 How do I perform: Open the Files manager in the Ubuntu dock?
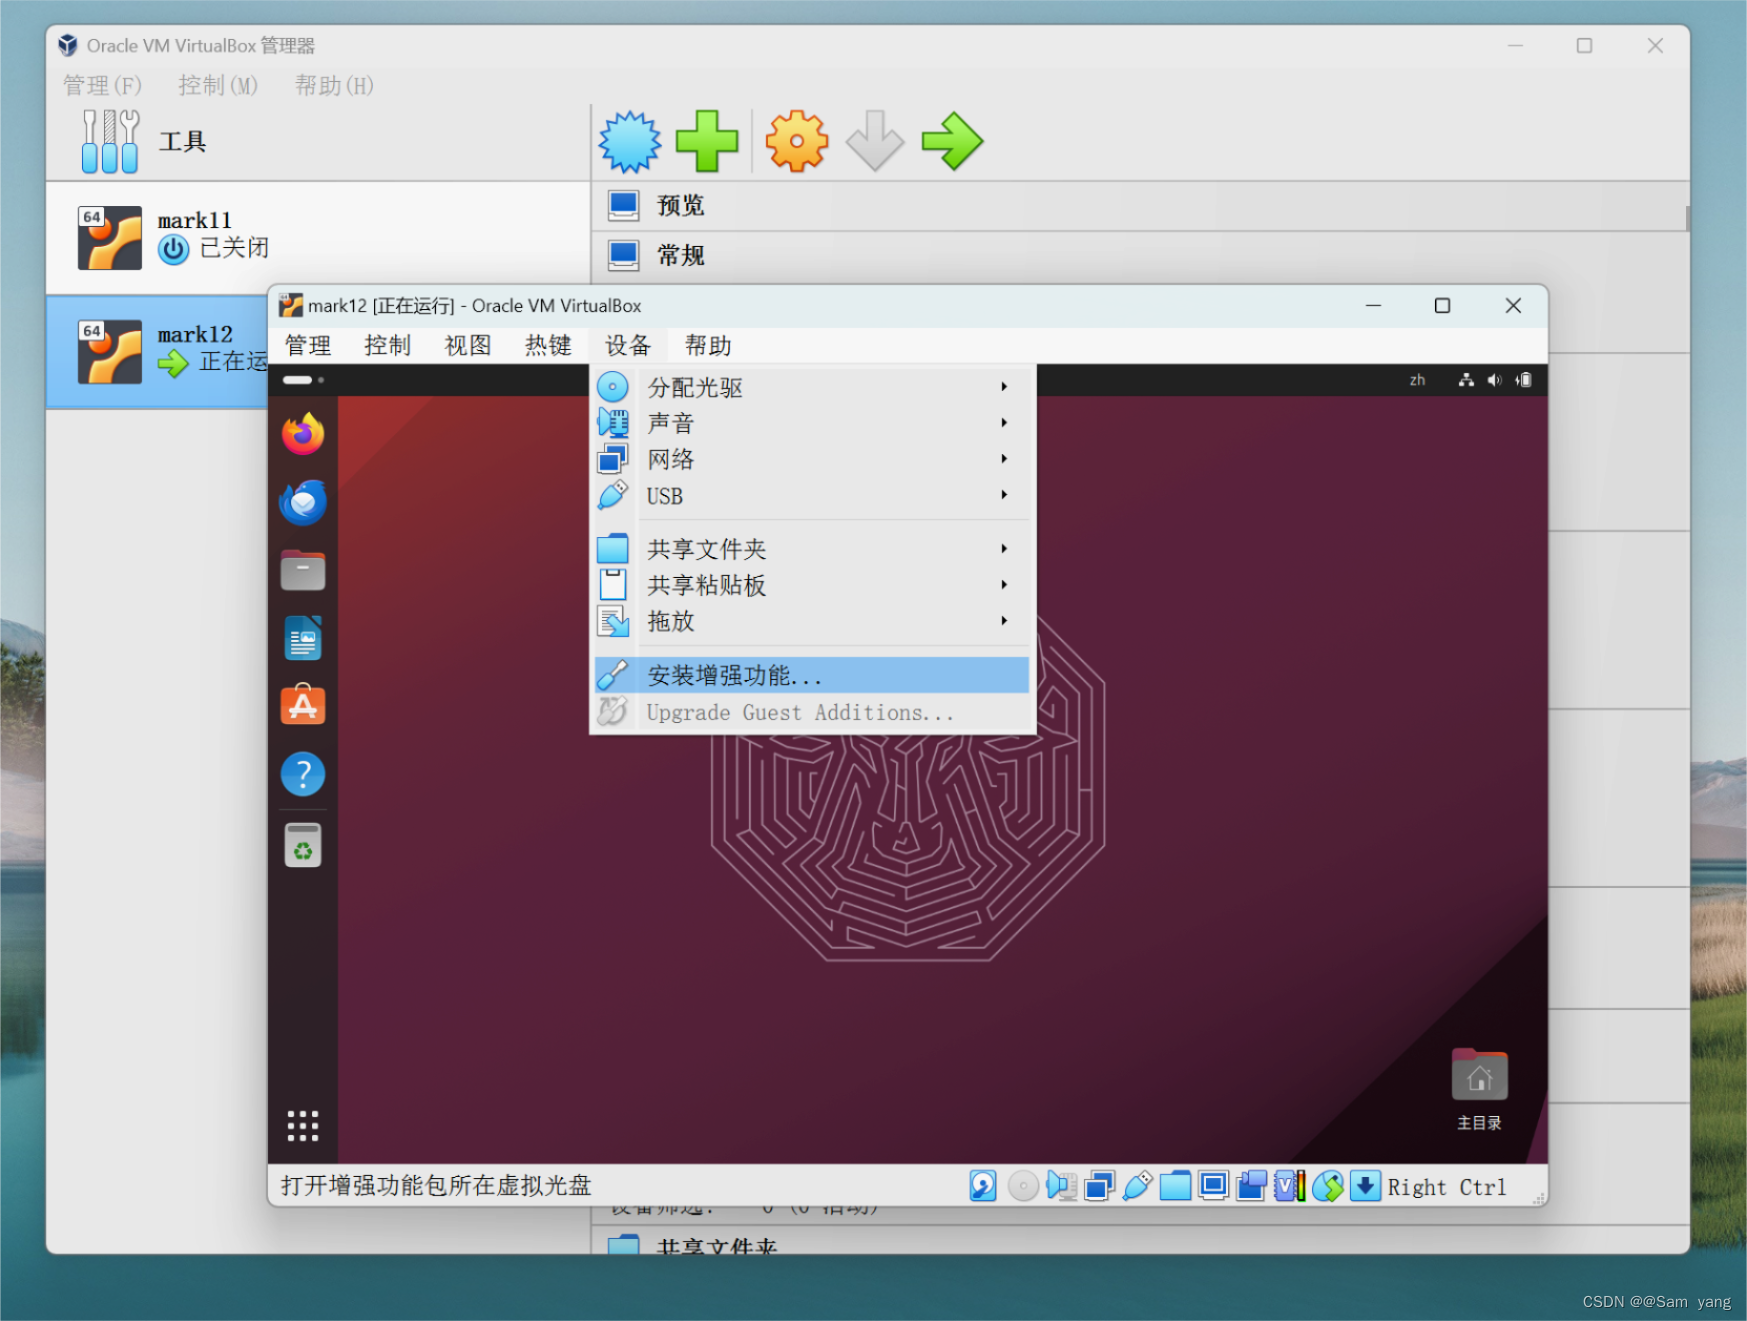coord(303,570)
